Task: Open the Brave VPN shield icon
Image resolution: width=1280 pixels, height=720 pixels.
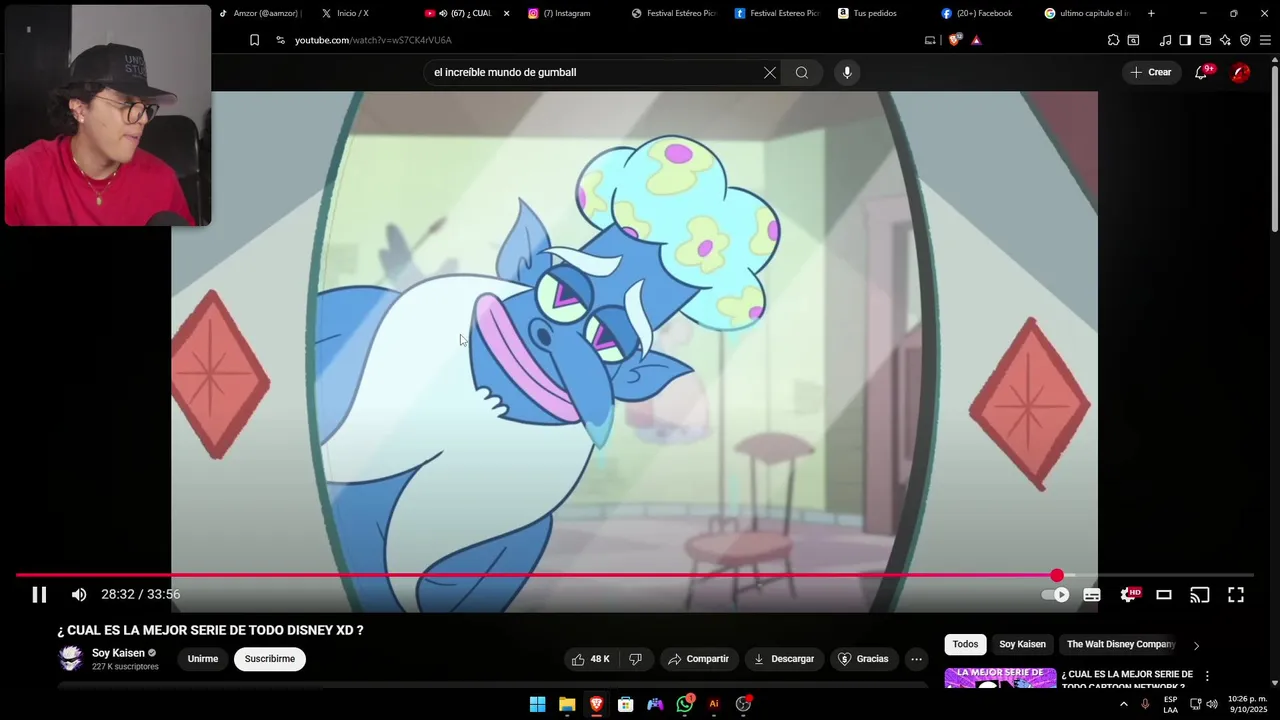Action: 1245,40
